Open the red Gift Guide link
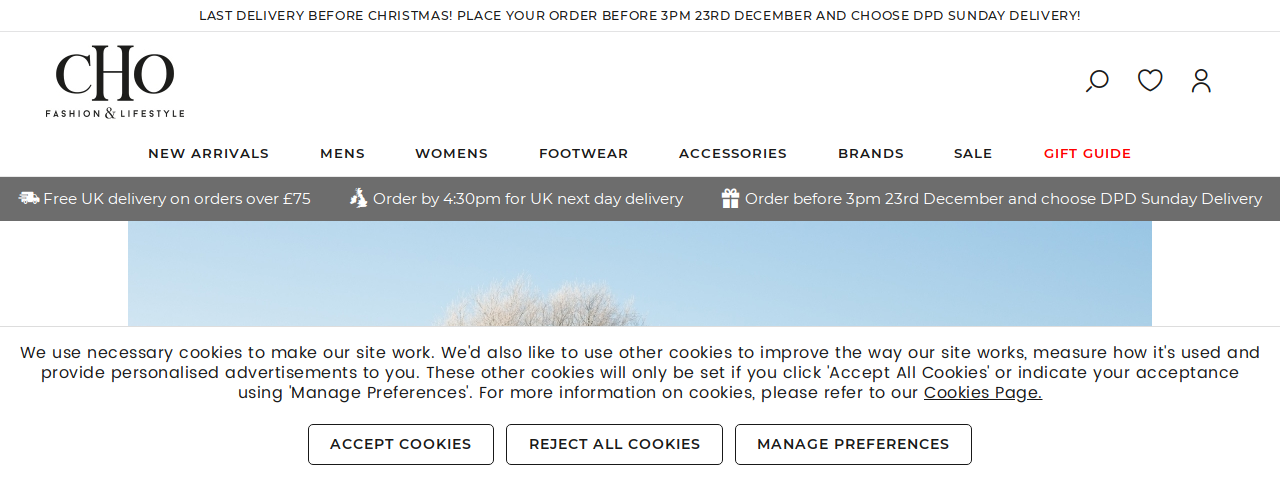Image resolution: width=1280 pixels, height=480 pixels. 1087,154
